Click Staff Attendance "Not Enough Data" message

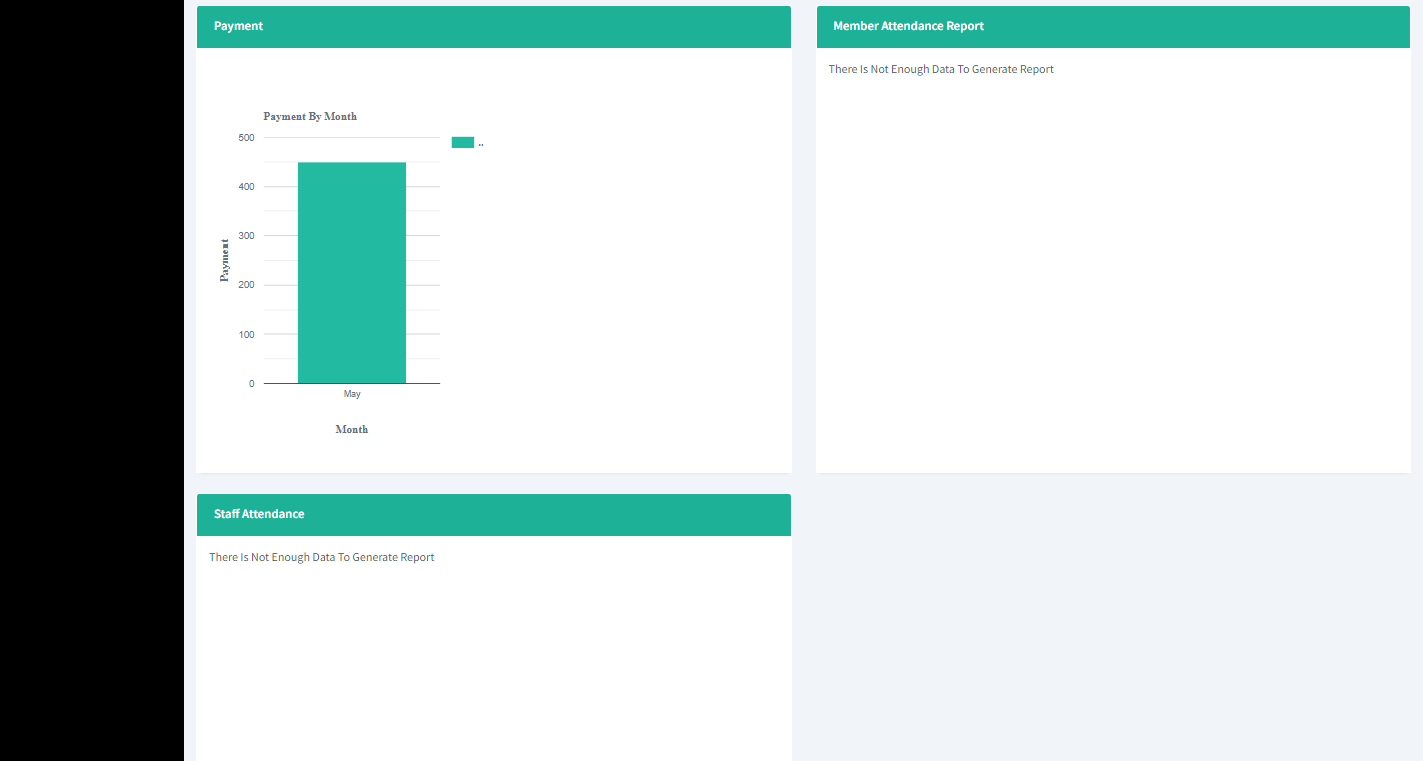click(x=322, y=557)
